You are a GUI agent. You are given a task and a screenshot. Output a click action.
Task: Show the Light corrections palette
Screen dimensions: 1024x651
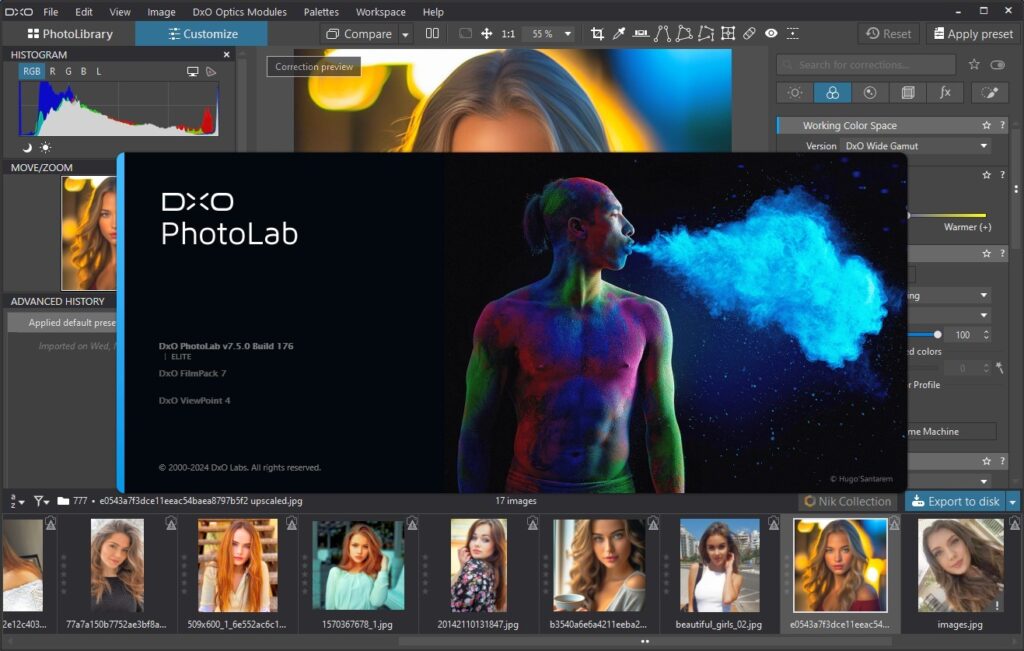pos(795,93)
